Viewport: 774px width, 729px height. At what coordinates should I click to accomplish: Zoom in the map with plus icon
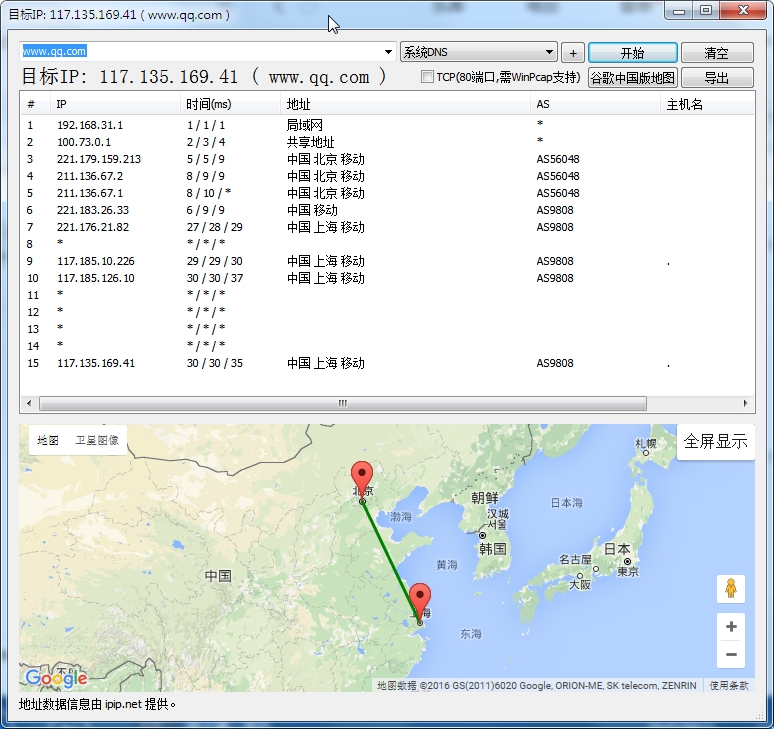point(731,626)
